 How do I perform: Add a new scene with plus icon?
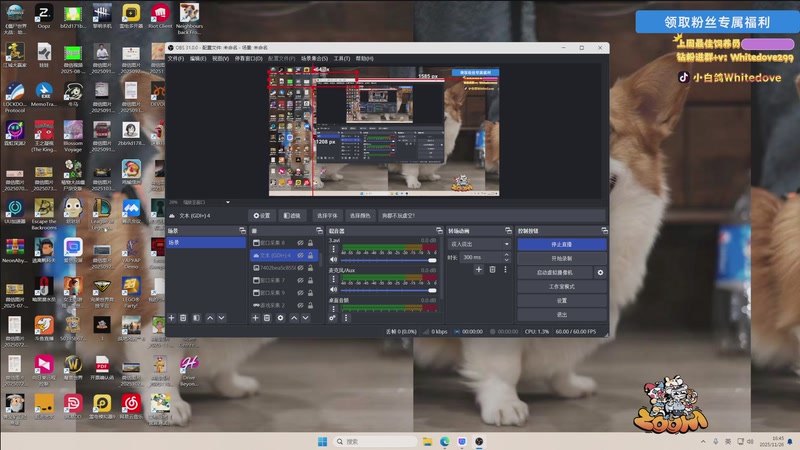coord(171,318)
